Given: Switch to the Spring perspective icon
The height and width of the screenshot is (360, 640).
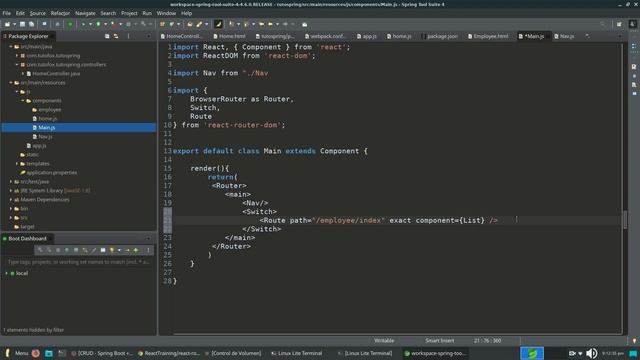Looking at the screenshot, I should [633, 24].
